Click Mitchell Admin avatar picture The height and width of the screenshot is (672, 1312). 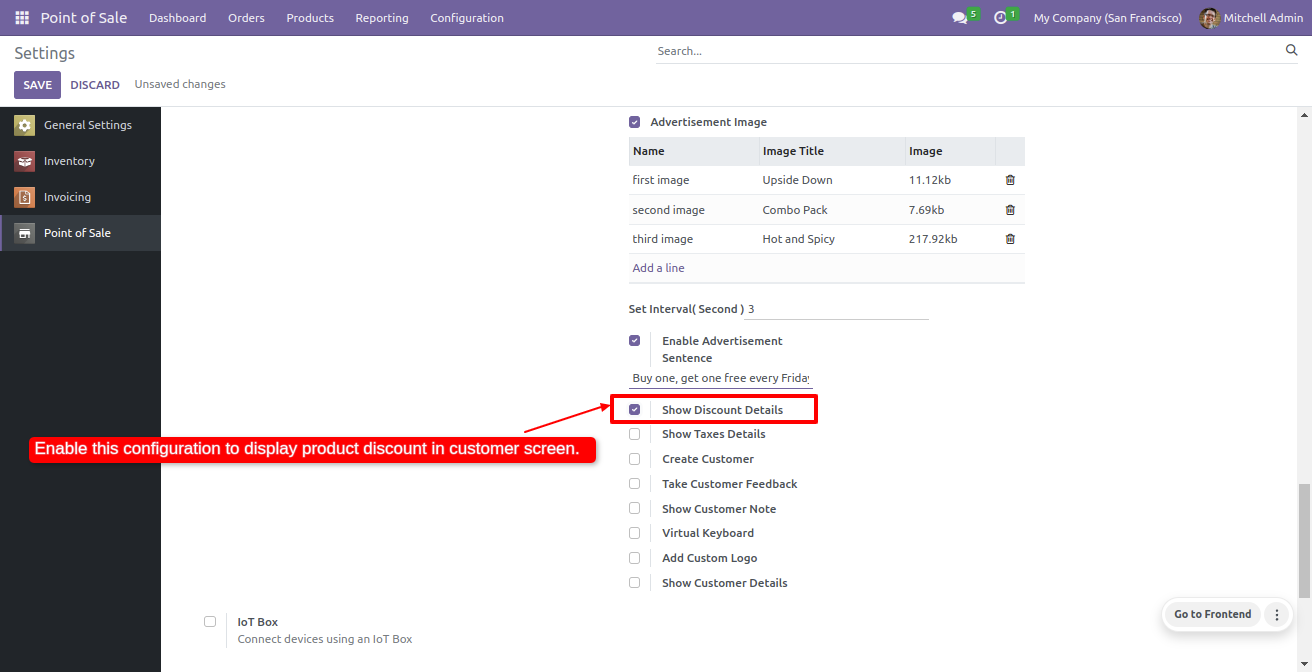coord(1209,18)
